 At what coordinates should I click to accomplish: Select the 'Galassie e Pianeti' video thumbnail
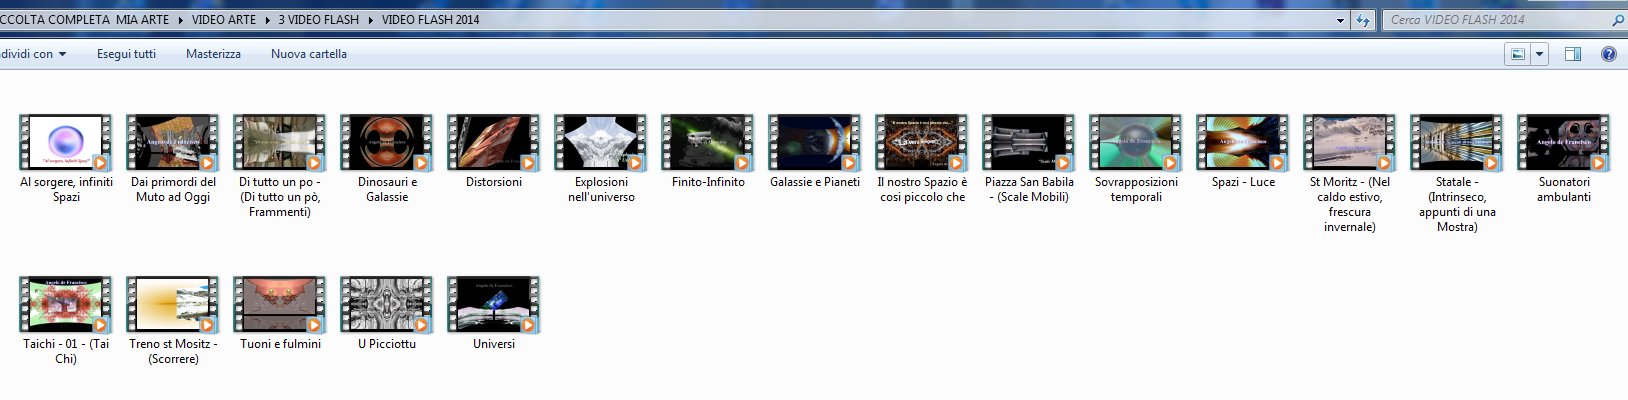click(815, 143)
